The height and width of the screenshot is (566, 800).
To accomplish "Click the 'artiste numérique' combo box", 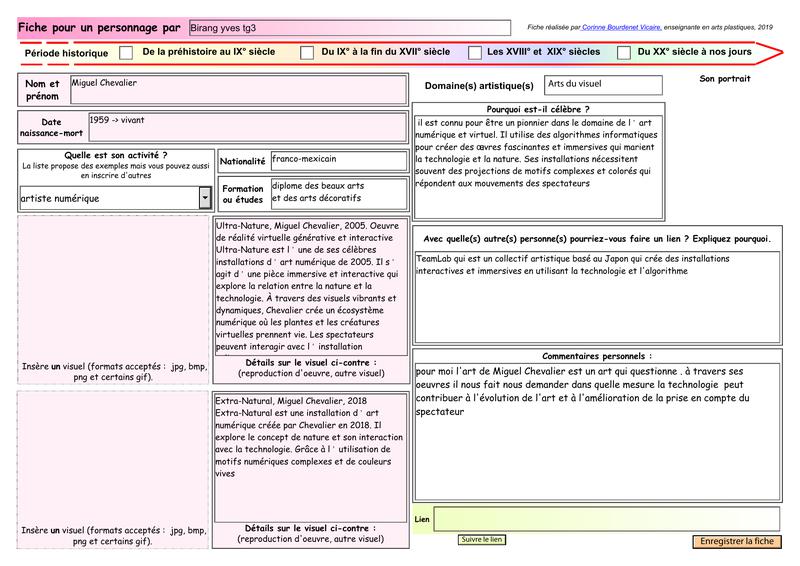I will pos(108,198).
